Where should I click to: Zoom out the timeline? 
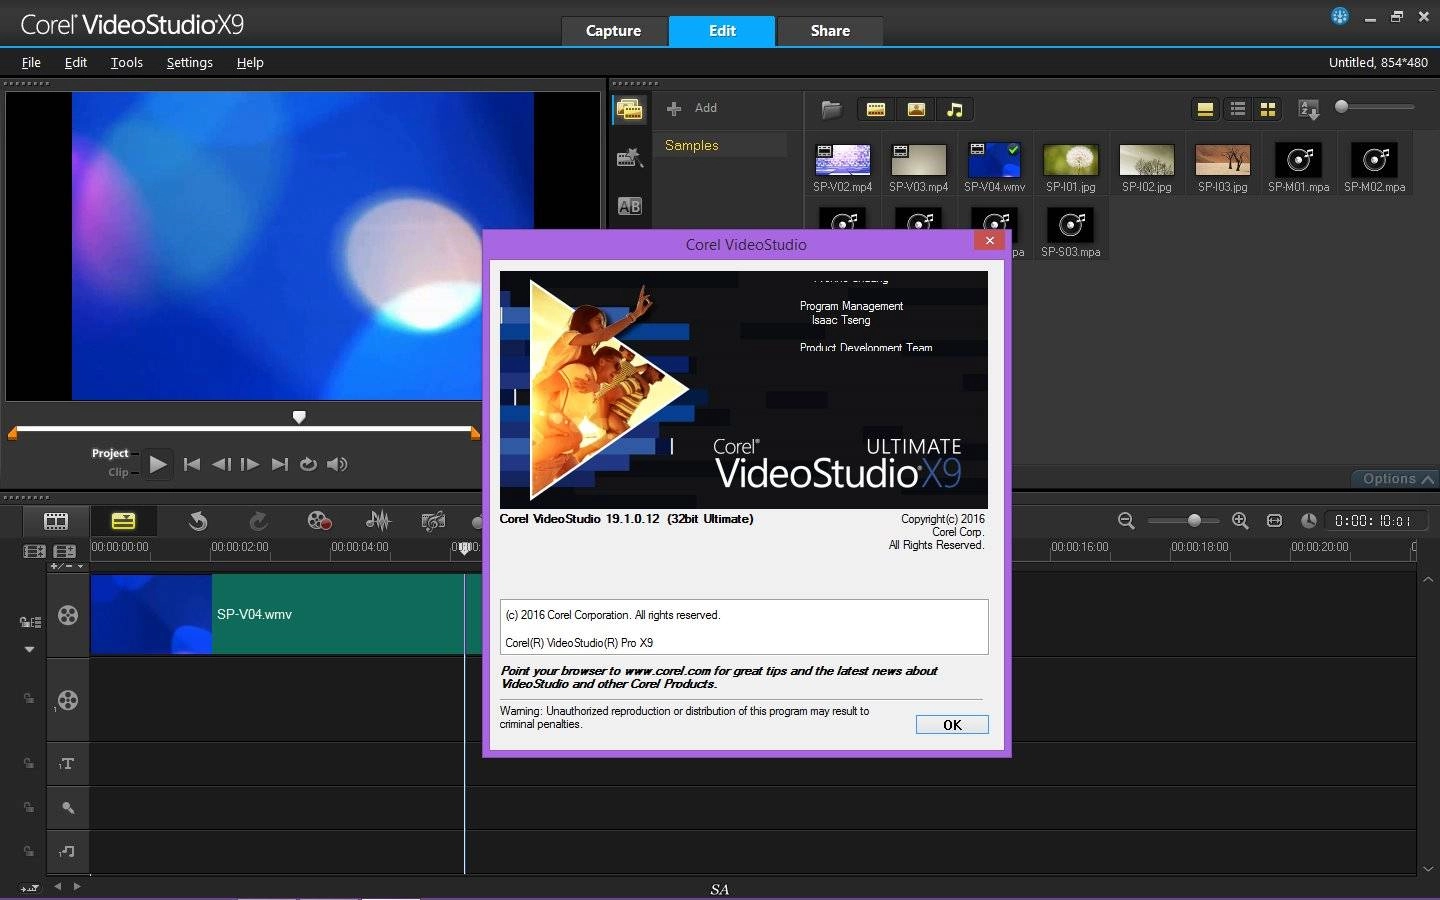click(1126, 521)
